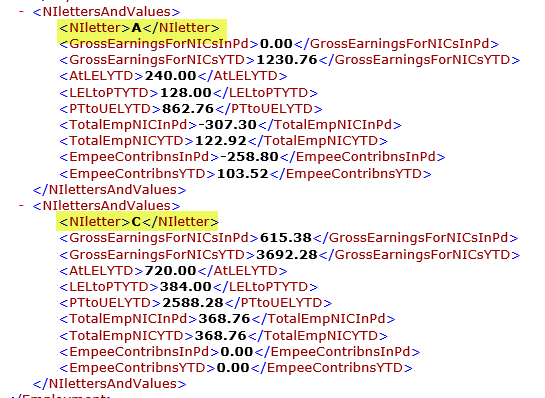Click the AtLELYTD value 720.00
This screenshot has width=545, height=398.
tap(170, 270)
